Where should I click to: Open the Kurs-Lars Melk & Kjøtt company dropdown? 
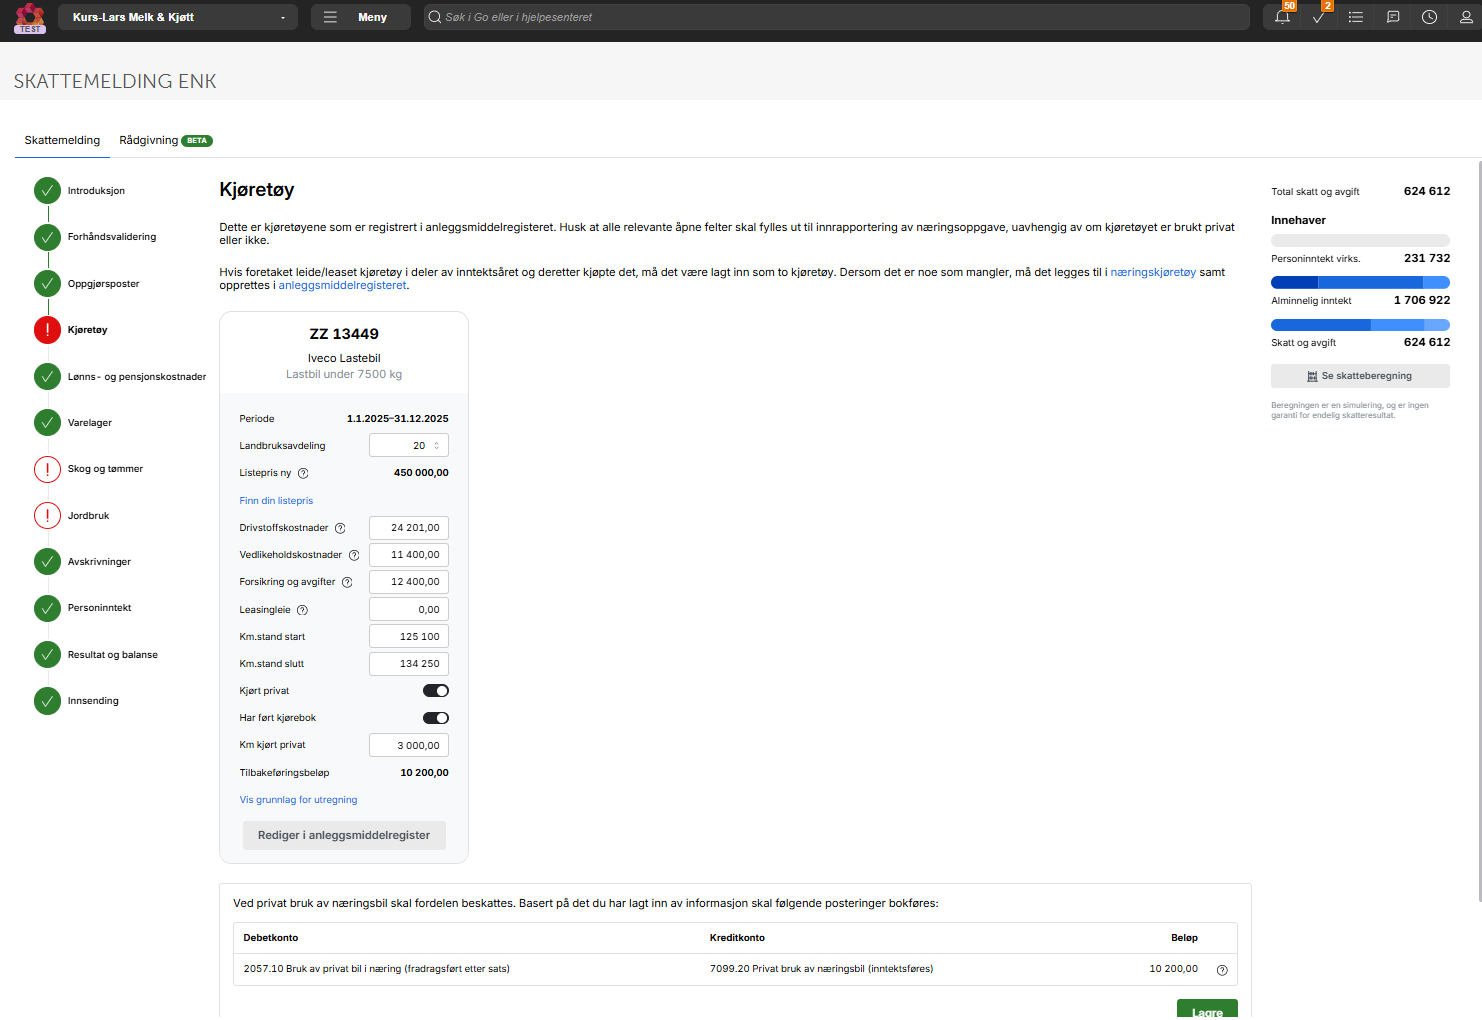click(178, 17)
